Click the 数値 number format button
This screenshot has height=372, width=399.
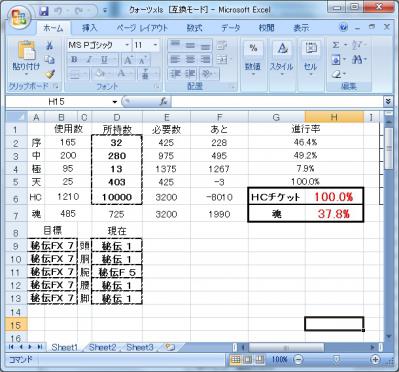point(253,59)
